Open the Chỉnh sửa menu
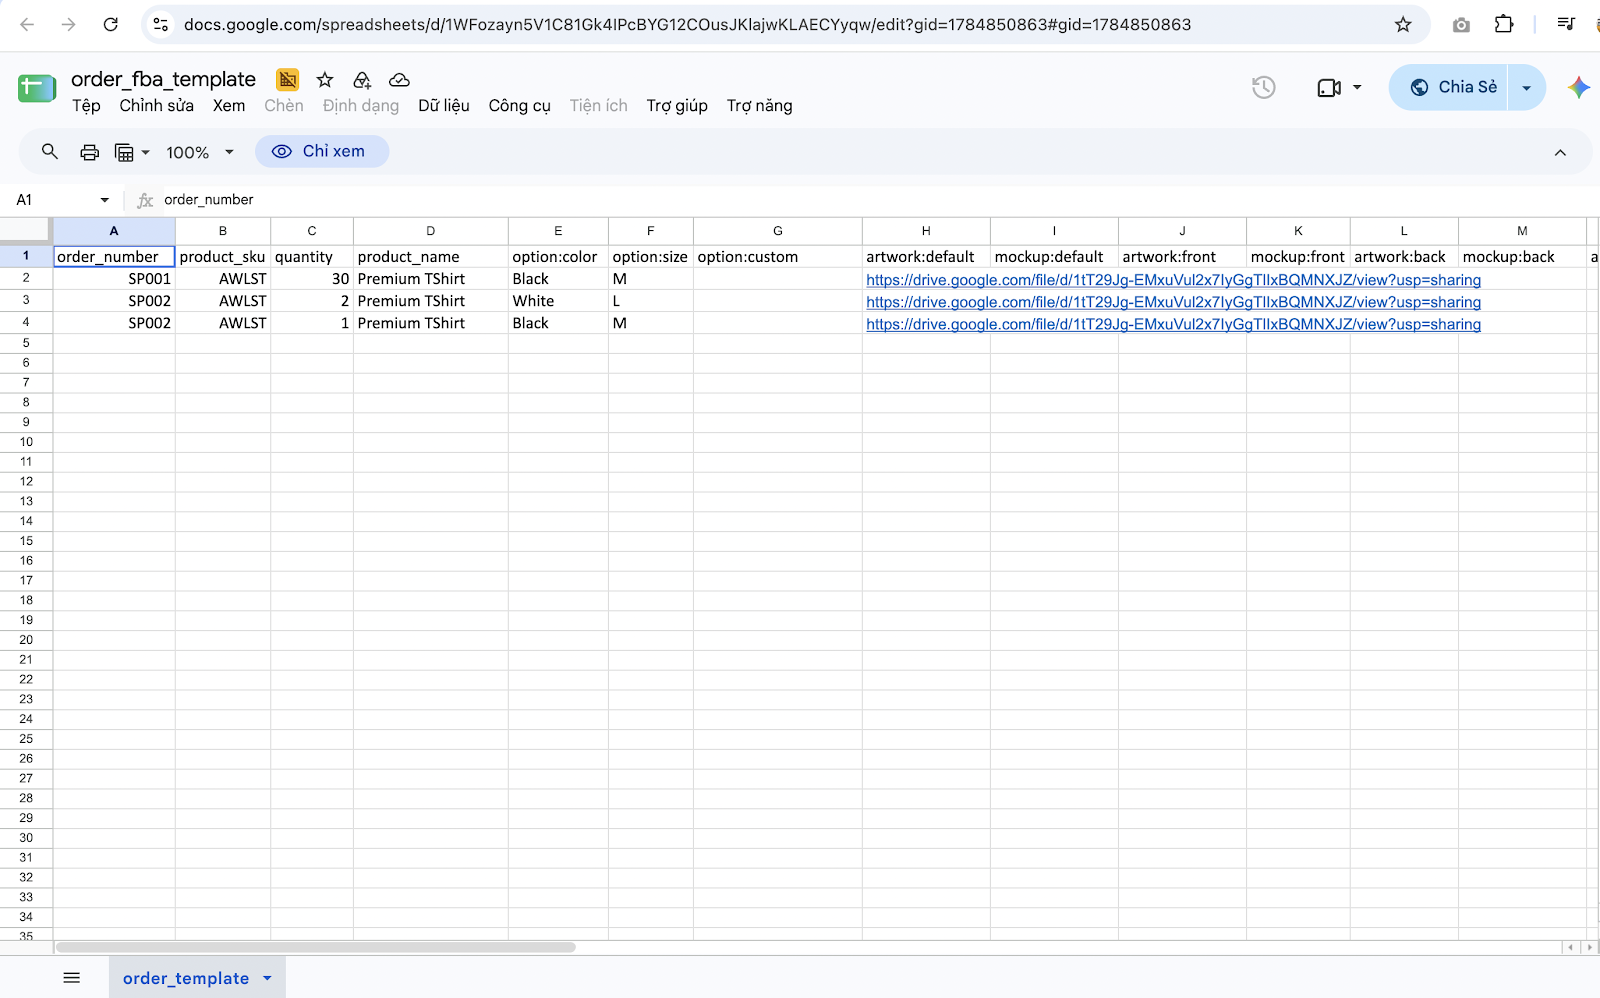 click(157, 106)
